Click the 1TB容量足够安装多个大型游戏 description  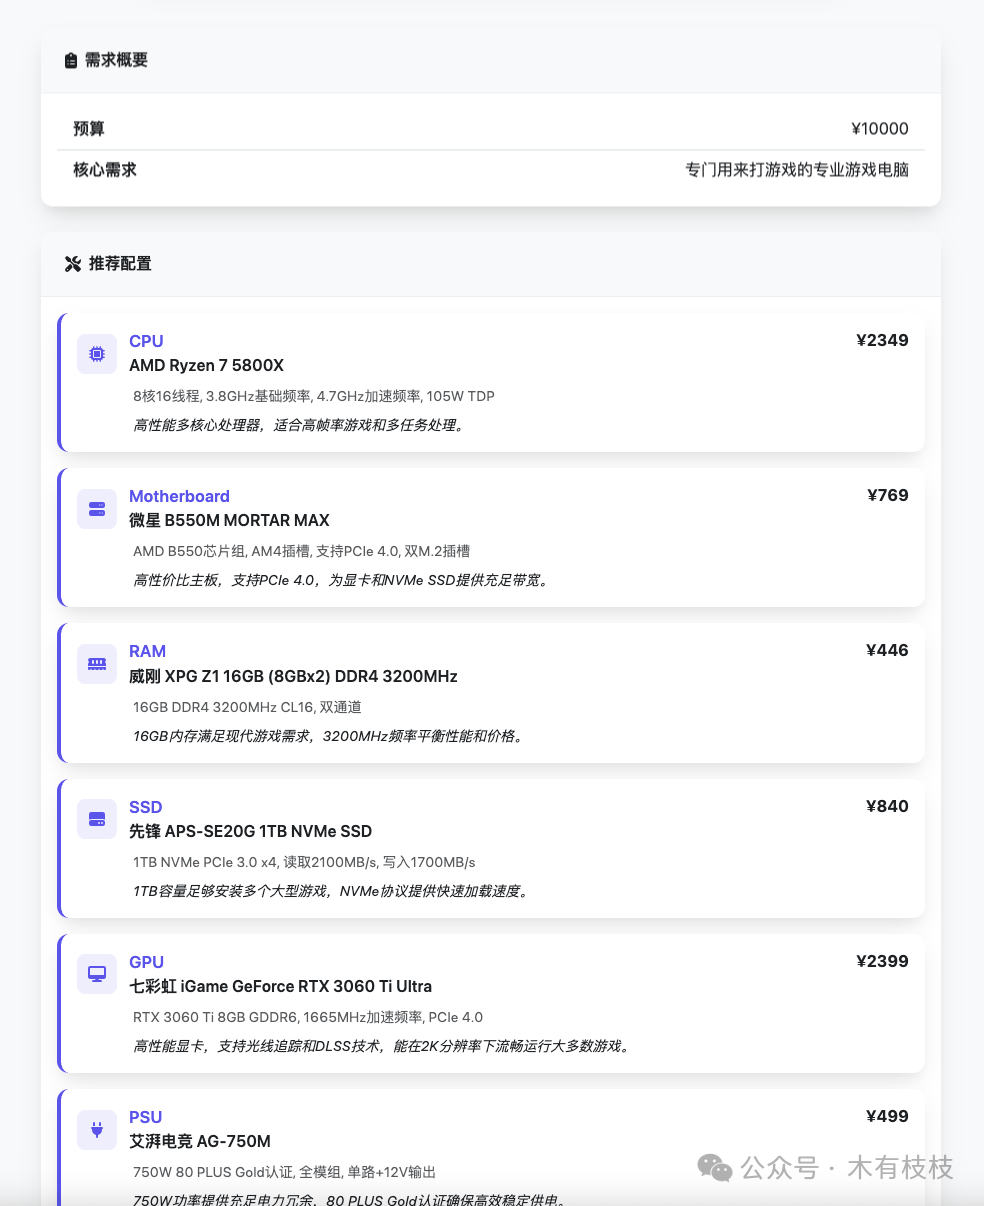[x=331, y=891]
